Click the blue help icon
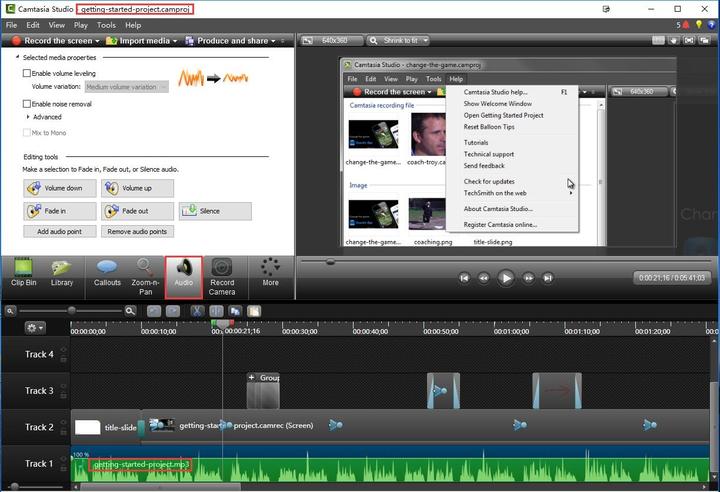The height and width of the screenshot is (492, 720). (712, 25)
